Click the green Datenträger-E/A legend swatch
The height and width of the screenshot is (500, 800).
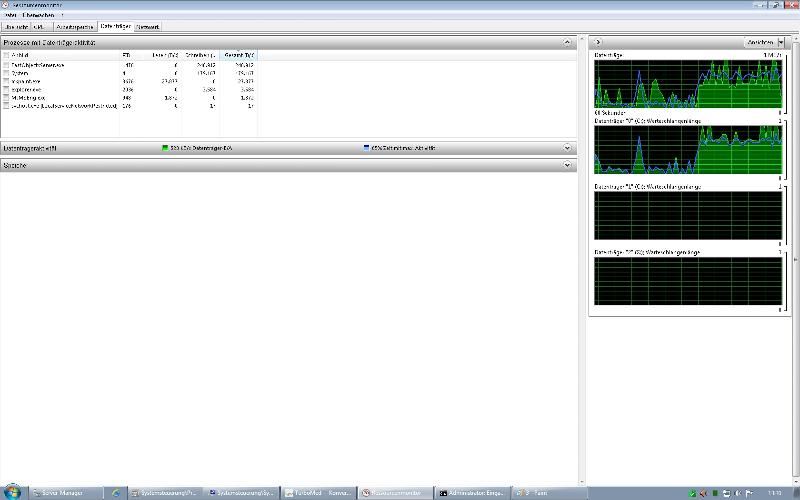[165, 148]
